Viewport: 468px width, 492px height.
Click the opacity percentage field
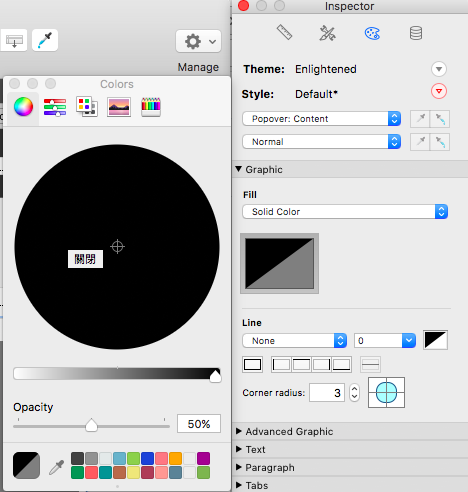[x=199, y=424]
